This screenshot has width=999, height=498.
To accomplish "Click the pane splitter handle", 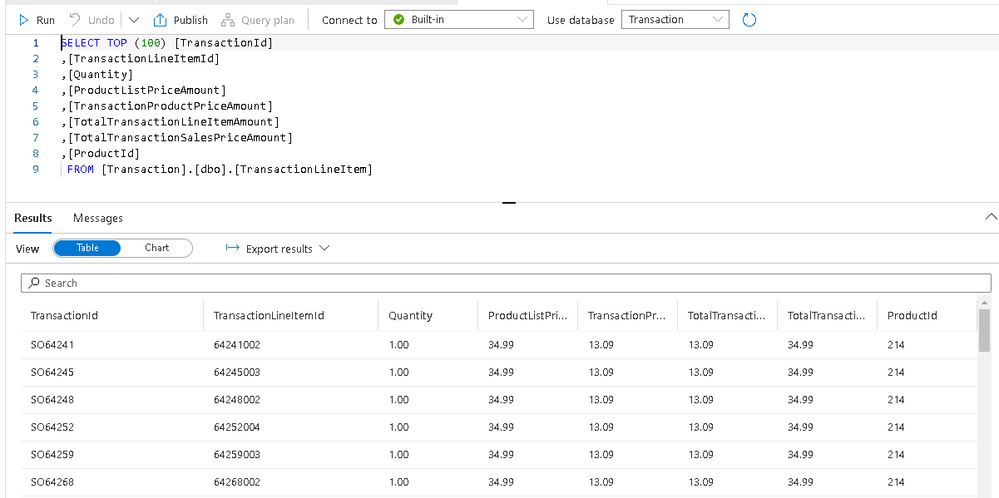I will click(508, 203).
